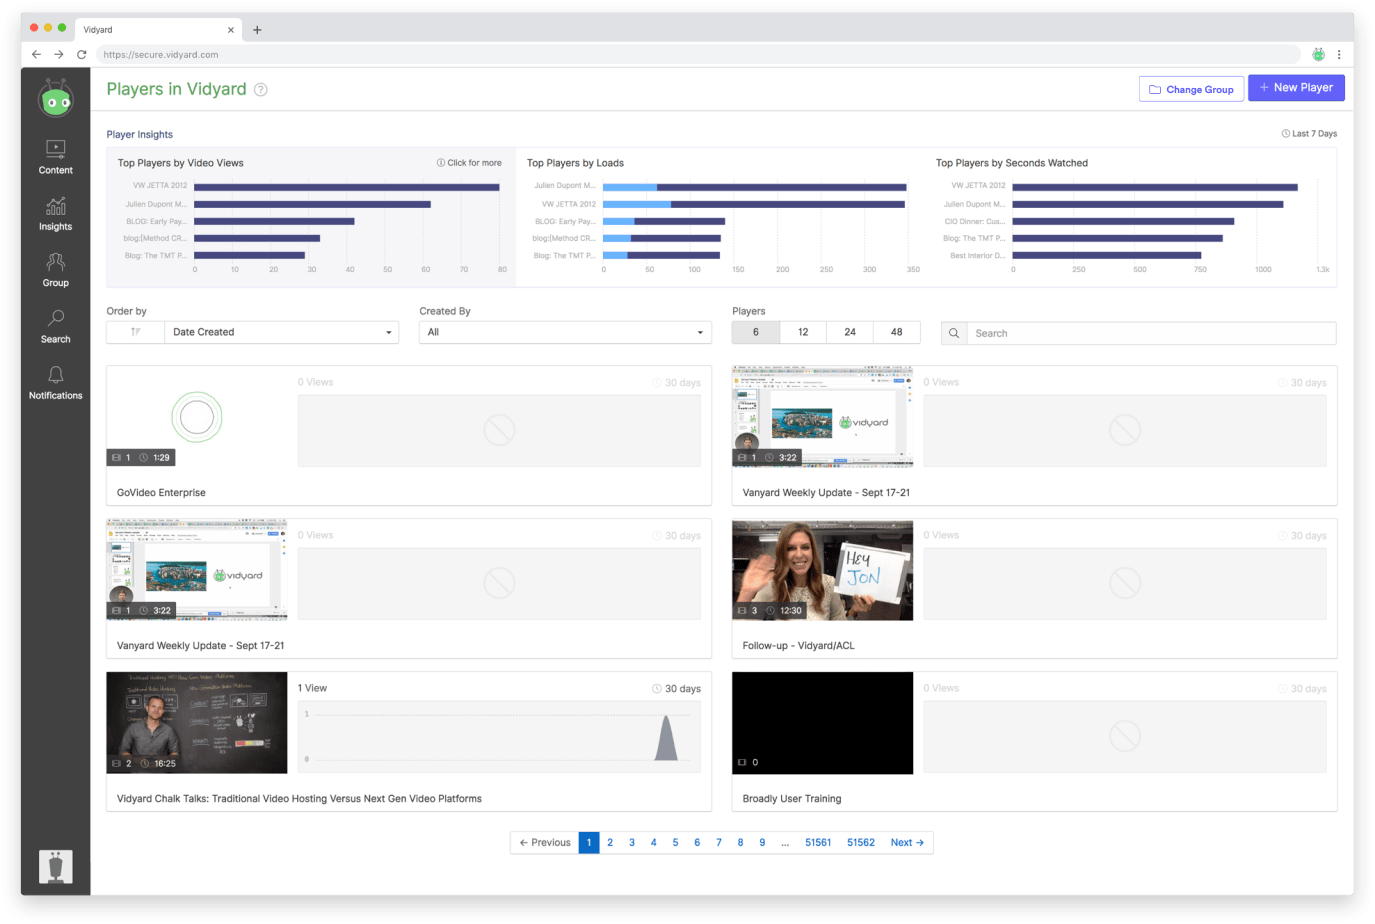Close the Vidyard browser tab
This screenshot has height=924, width=1375.
(231, 30)
